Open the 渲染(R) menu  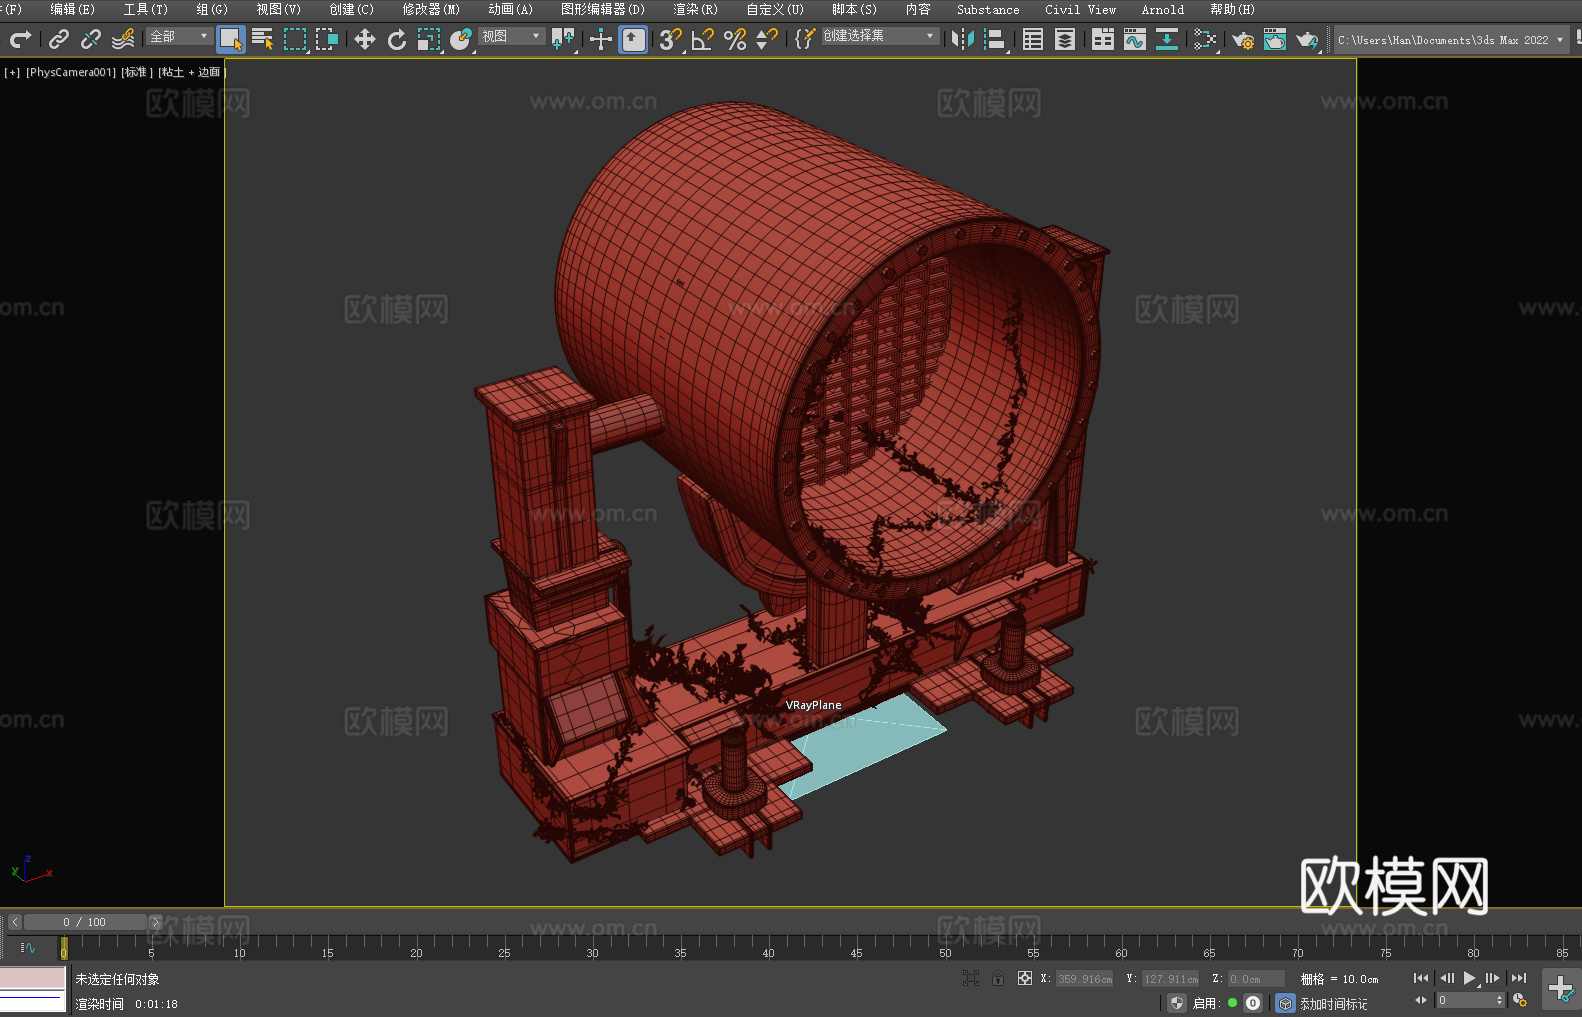click(695, 9)
